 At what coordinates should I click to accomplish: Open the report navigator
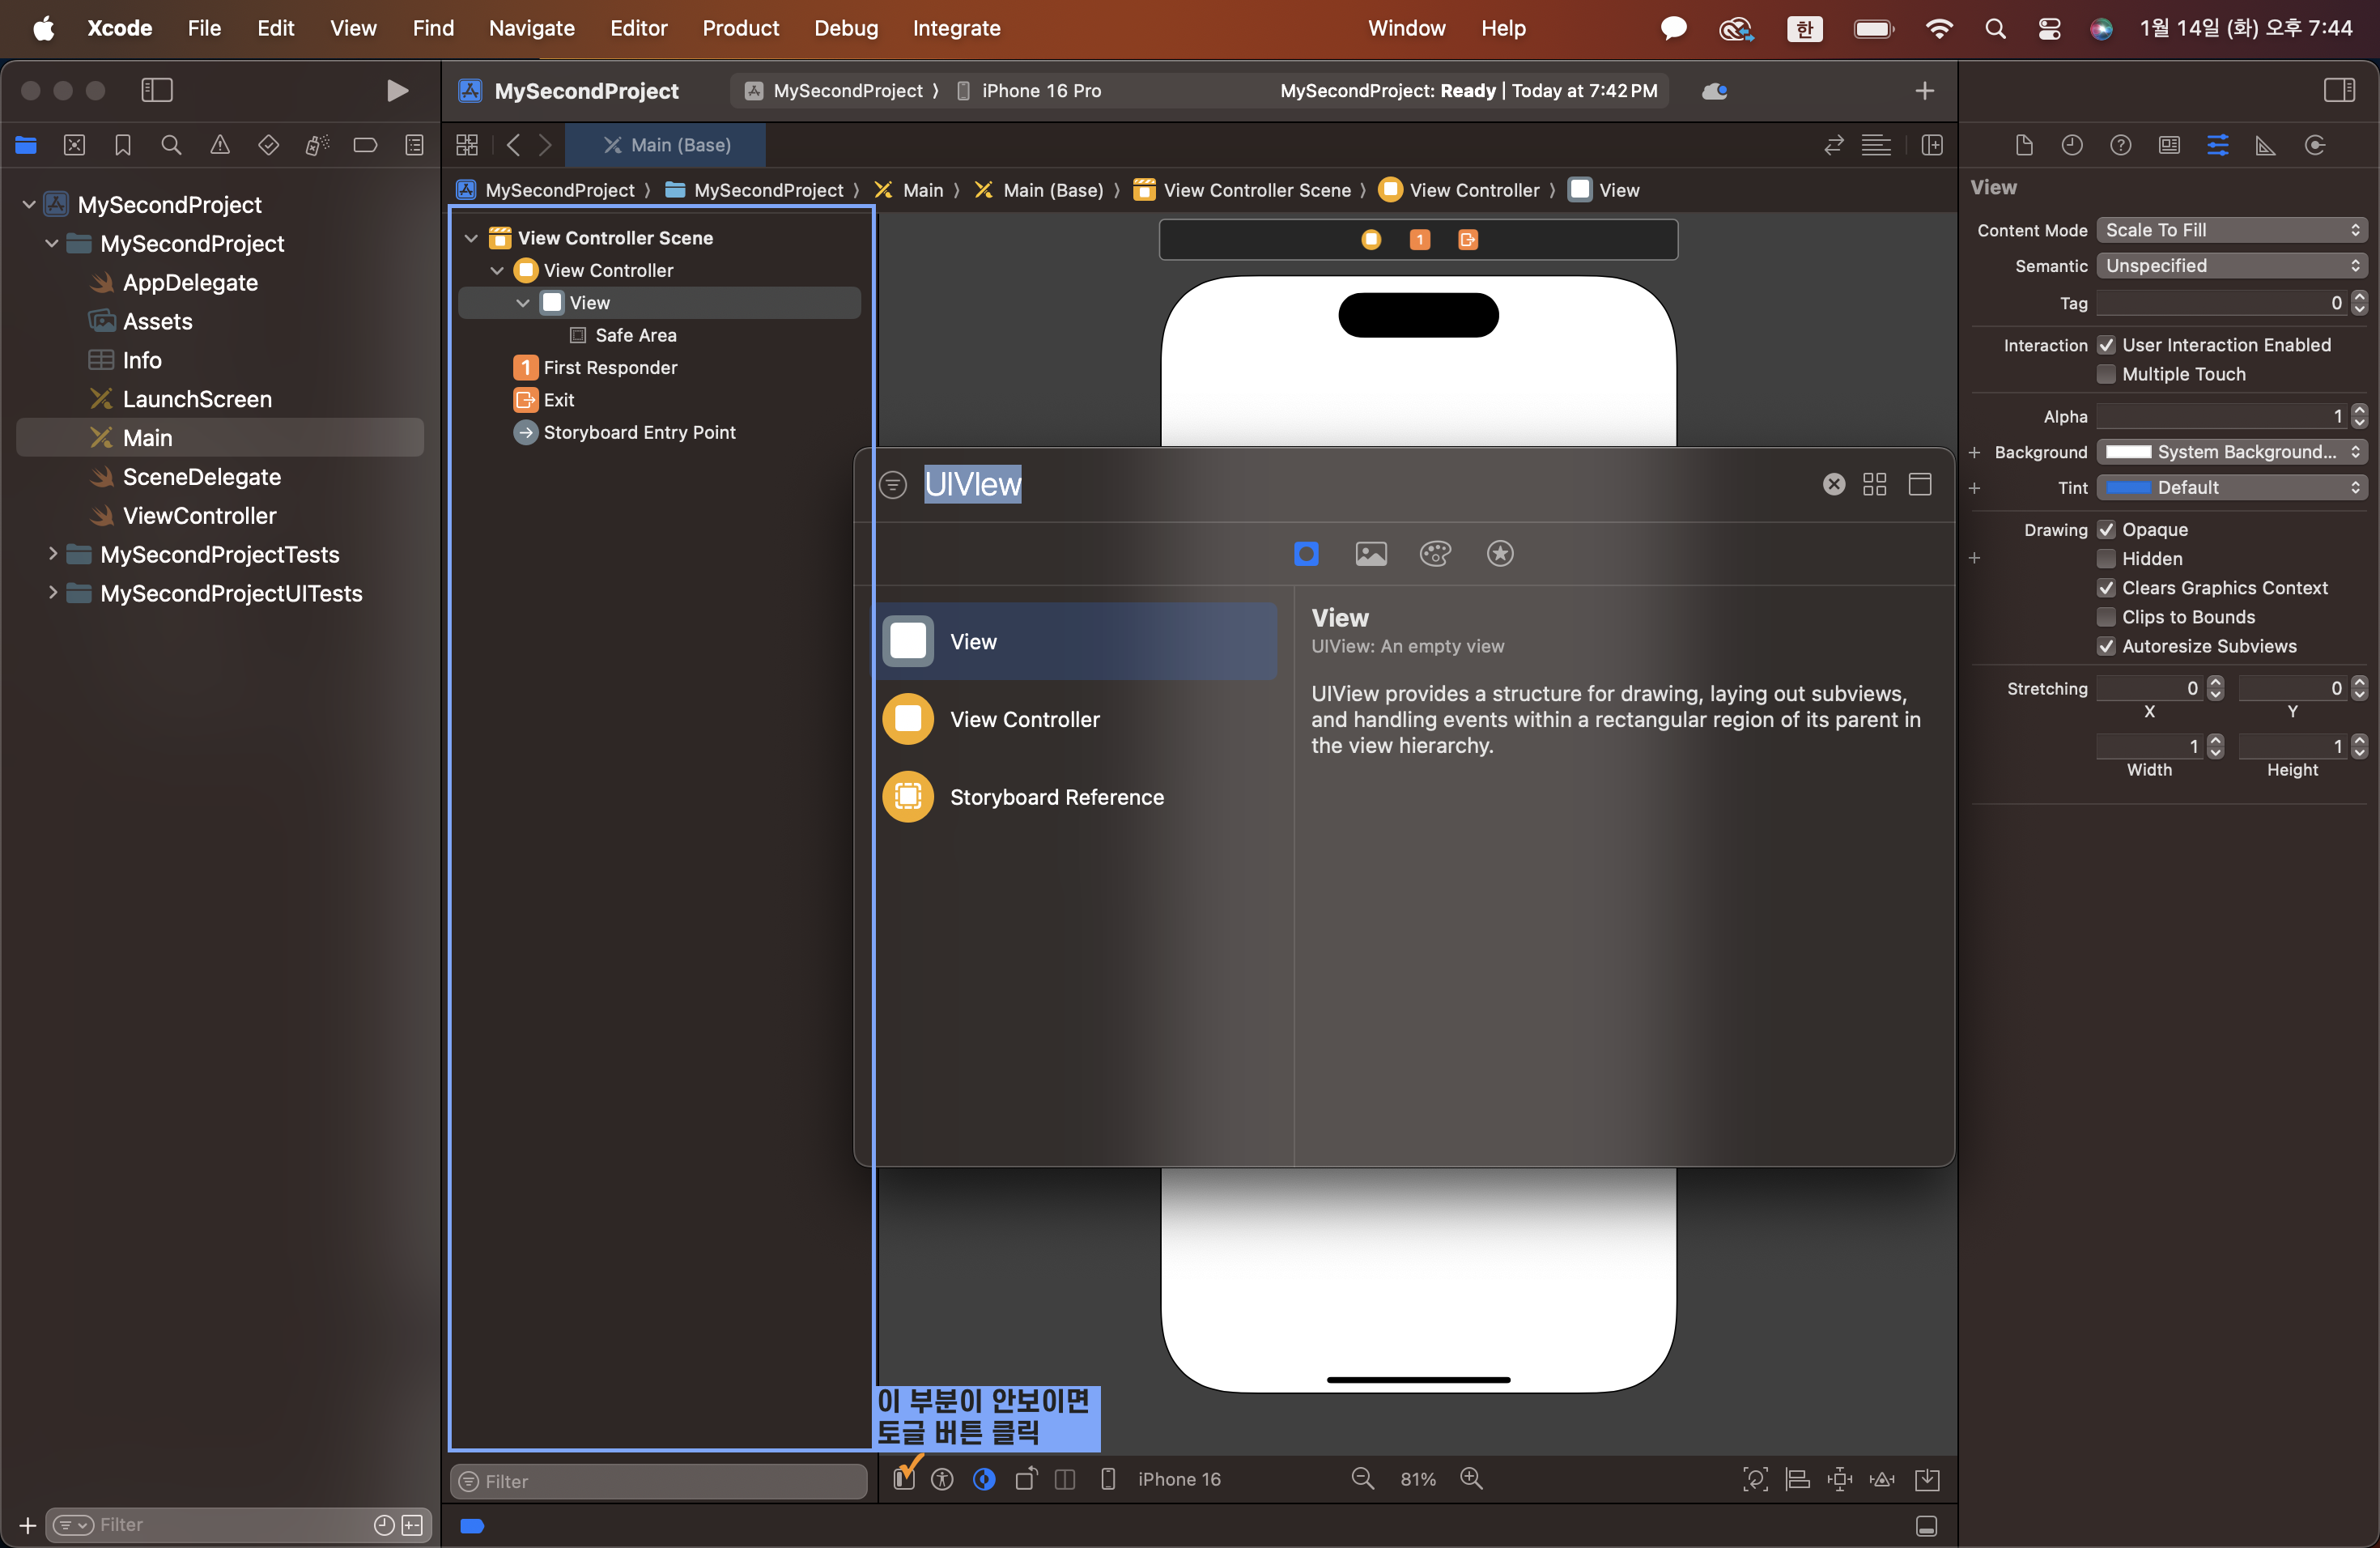point(414,145)
